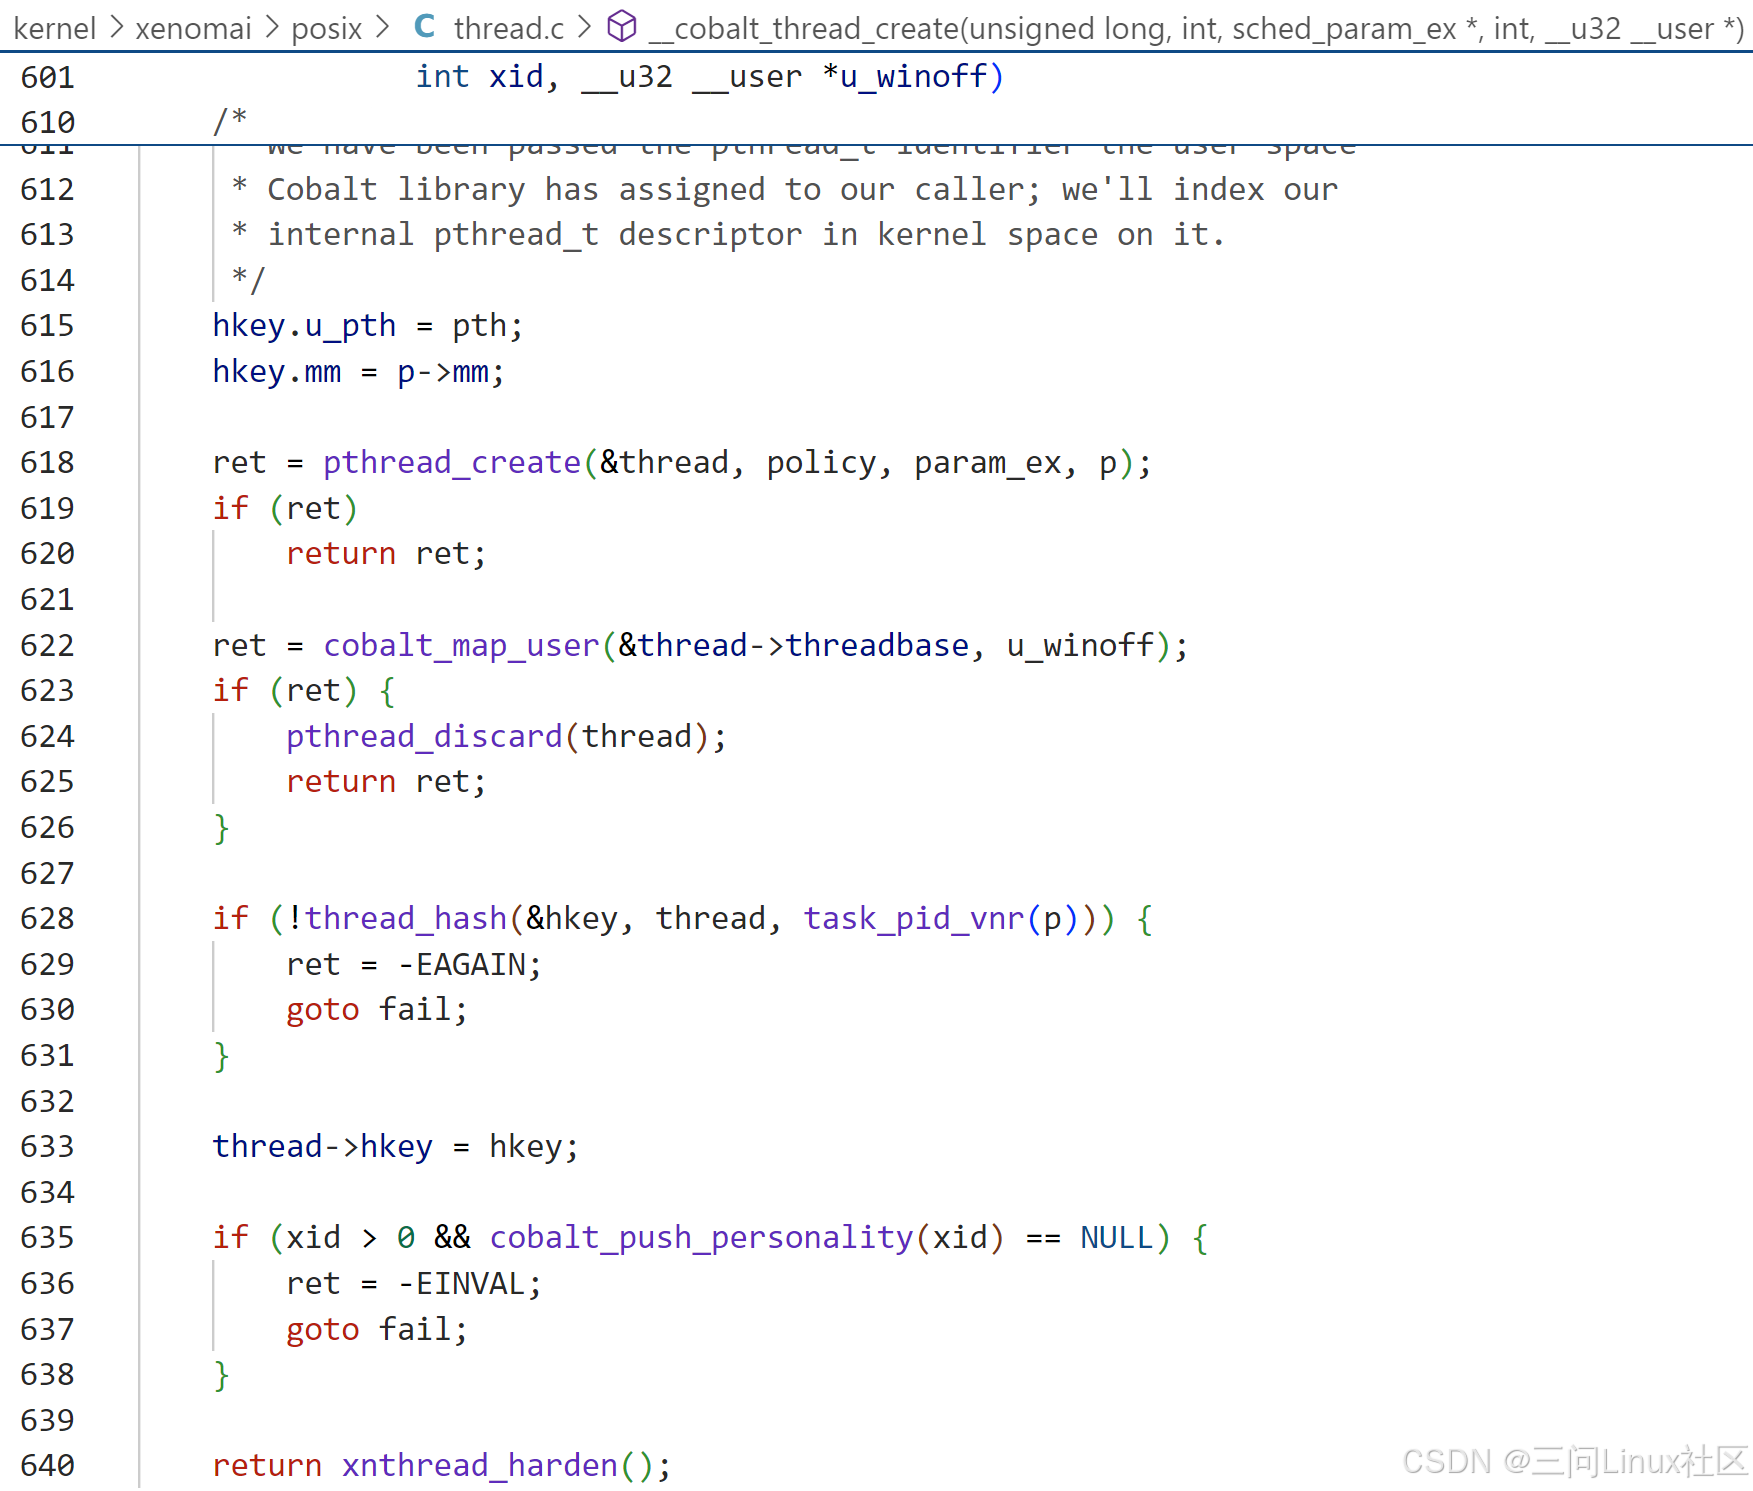This screenshot has height=1491, width=1753.
Task: Open __cobalt_thread_create symbol in breadcrumb
Action: 1196,28
